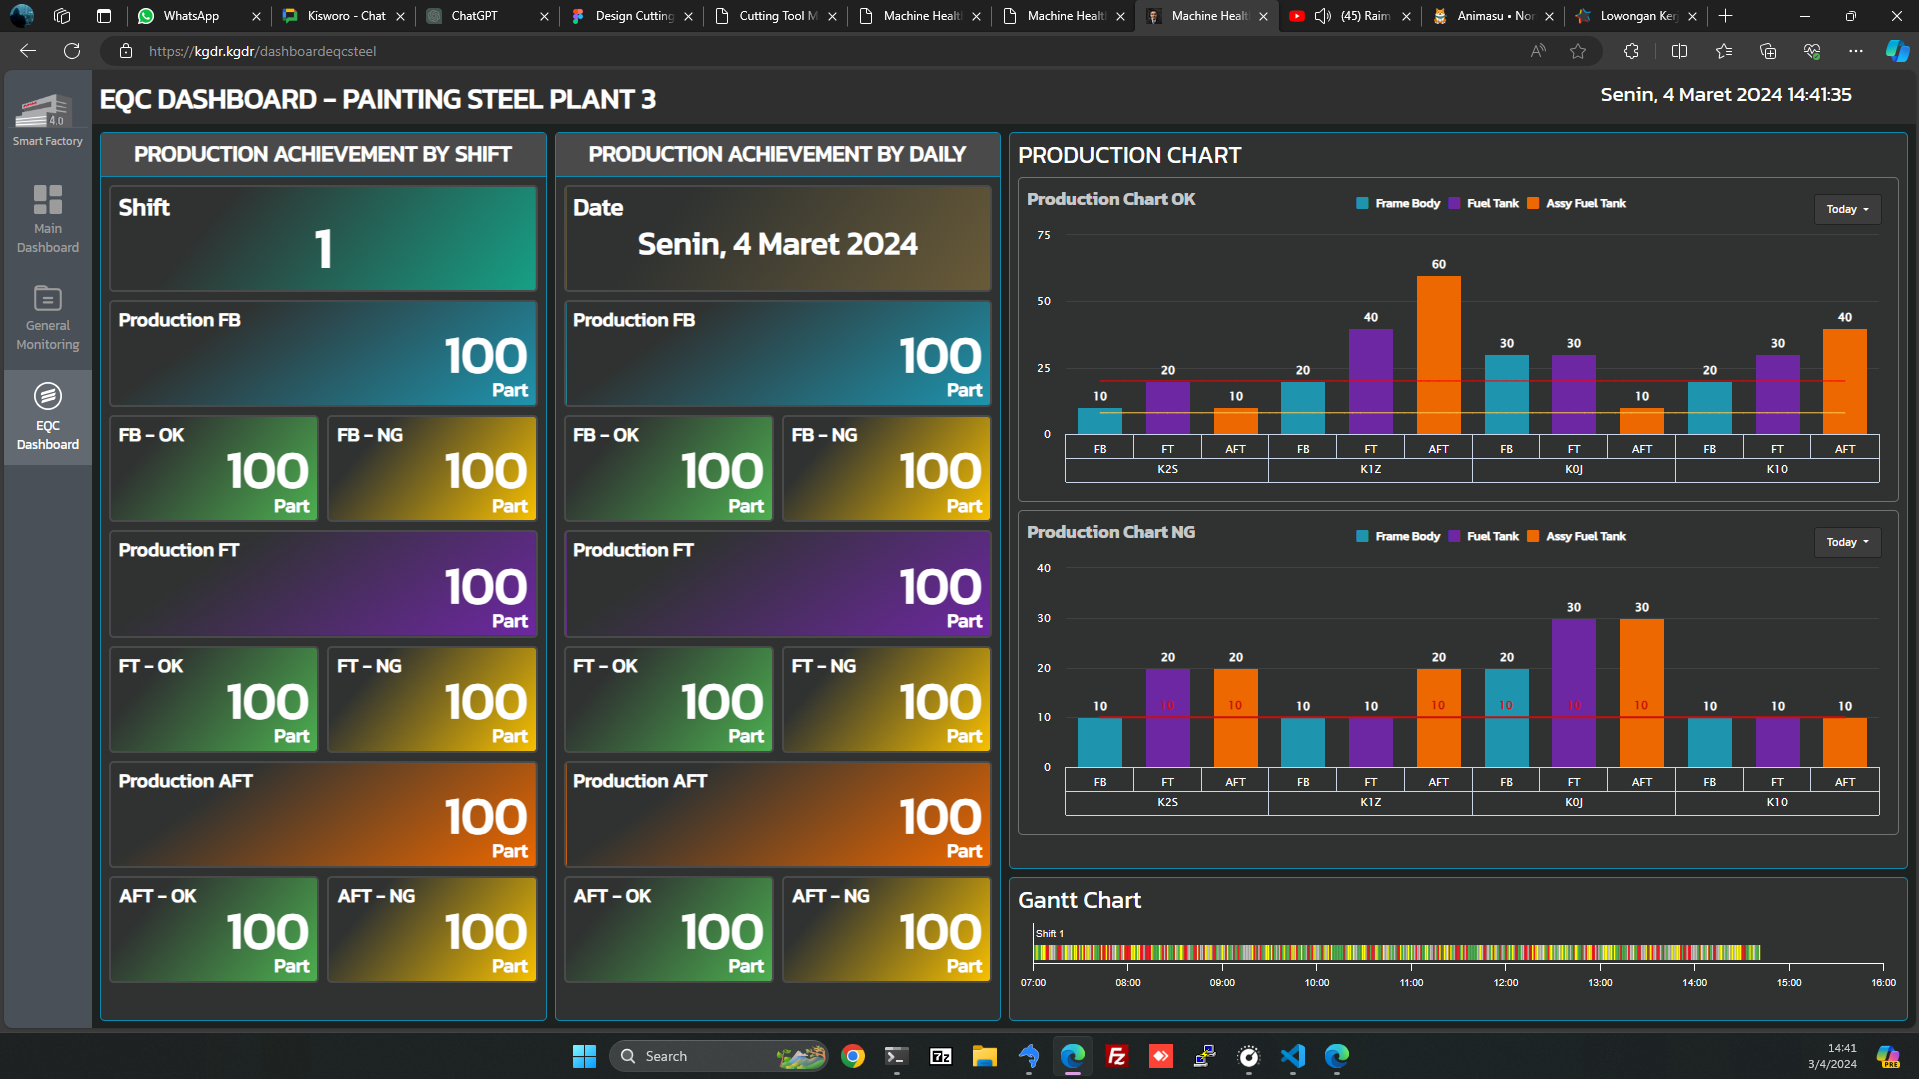Add page to favorites star icon
Viewport: 1919px width, 1079px height.
[1577, 51]
